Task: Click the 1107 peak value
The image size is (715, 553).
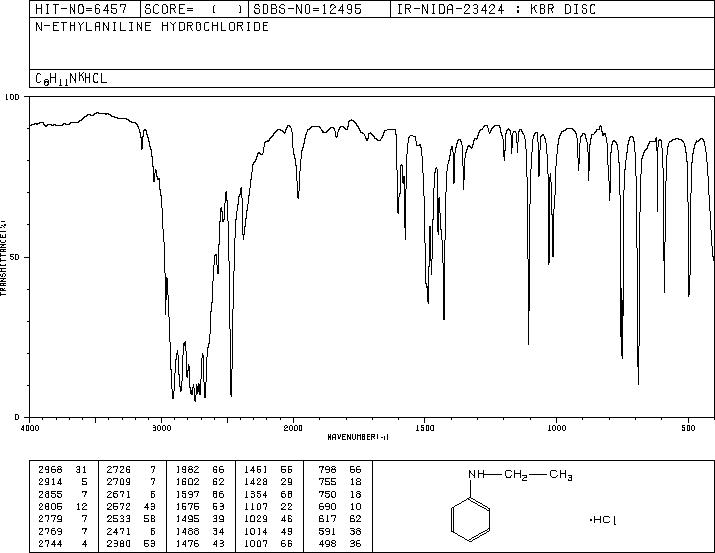Action: click(256, 506)
